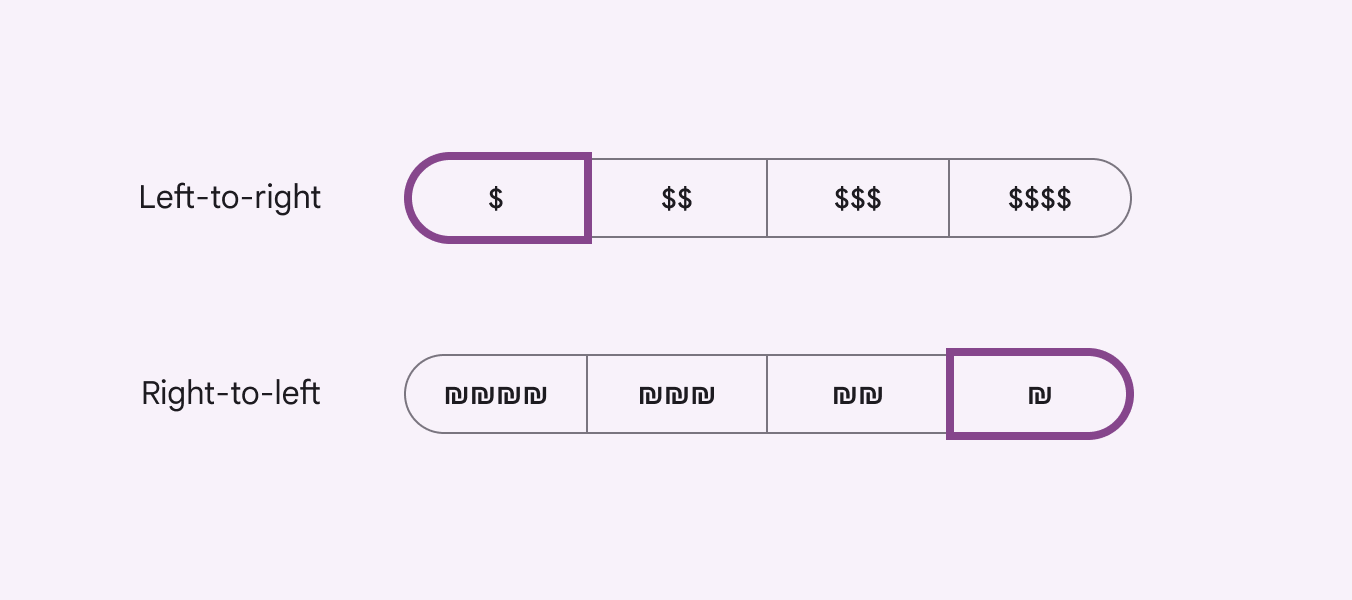Choose the two shekel signs segment
1352x600 pixels.
pos(858,394)
